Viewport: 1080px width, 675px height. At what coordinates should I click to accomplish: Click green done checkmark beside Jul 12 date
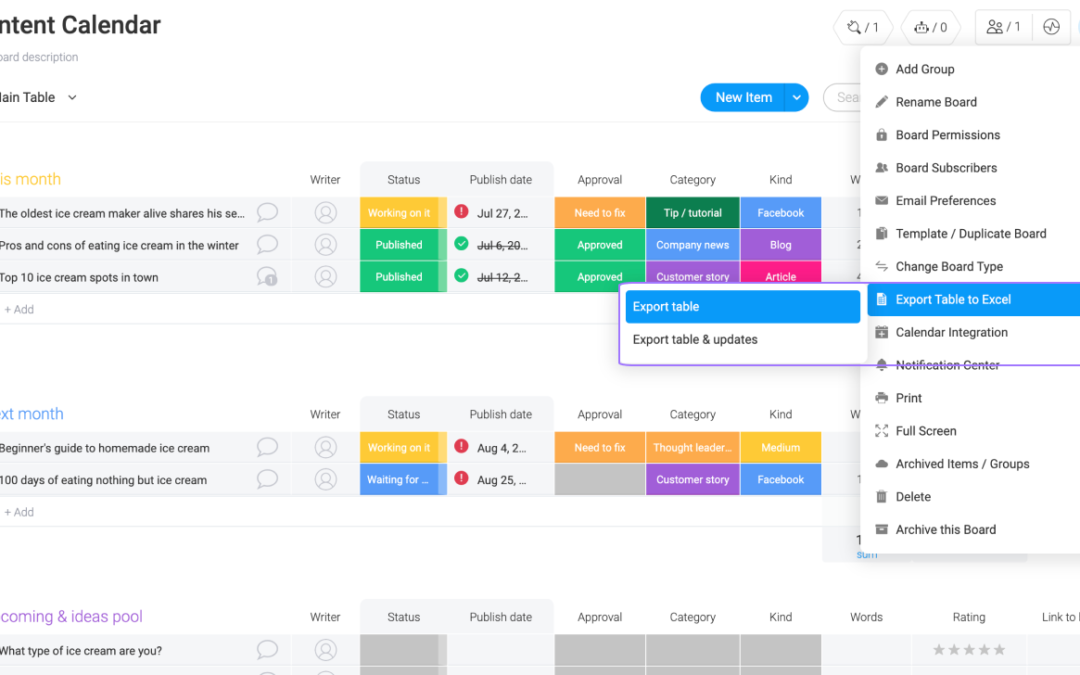click(461, 276)
